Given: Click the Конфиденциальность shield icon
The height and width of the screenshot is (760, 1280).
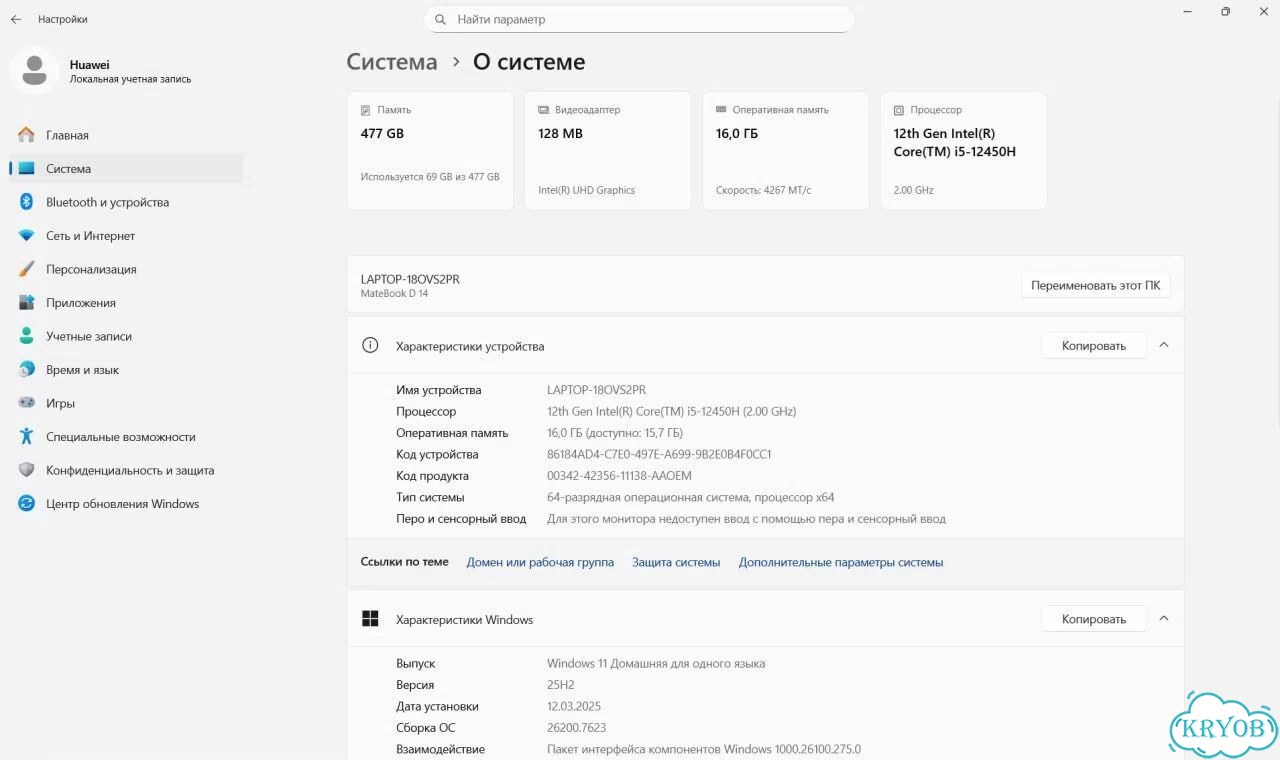Looking at the screenshot, I should 27,470.
